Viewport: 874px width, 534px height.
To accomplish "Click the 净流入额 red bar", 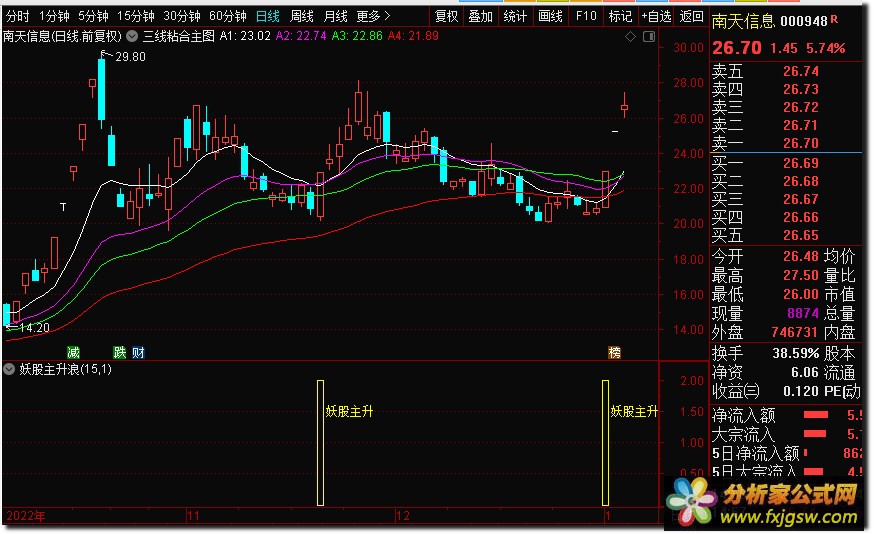I will [815, 415].
